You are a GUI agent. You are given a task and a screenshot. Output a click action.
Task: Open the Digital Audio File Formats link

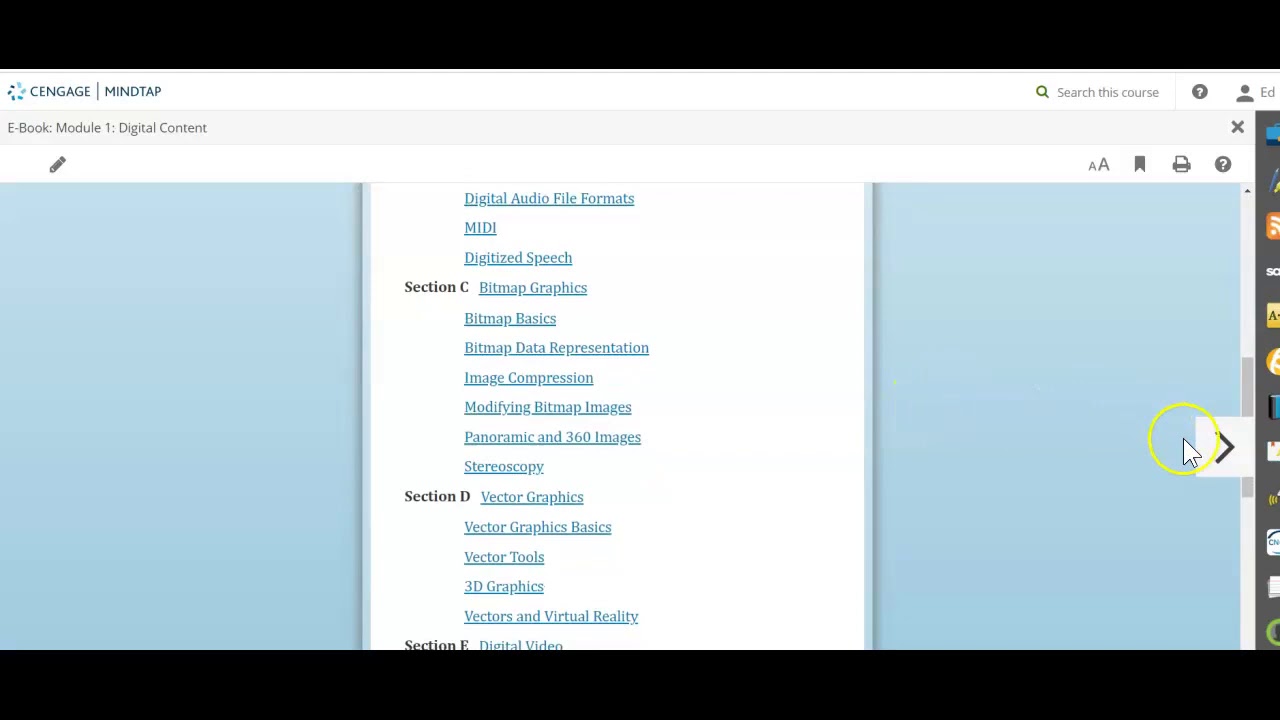tap(549, 198)
